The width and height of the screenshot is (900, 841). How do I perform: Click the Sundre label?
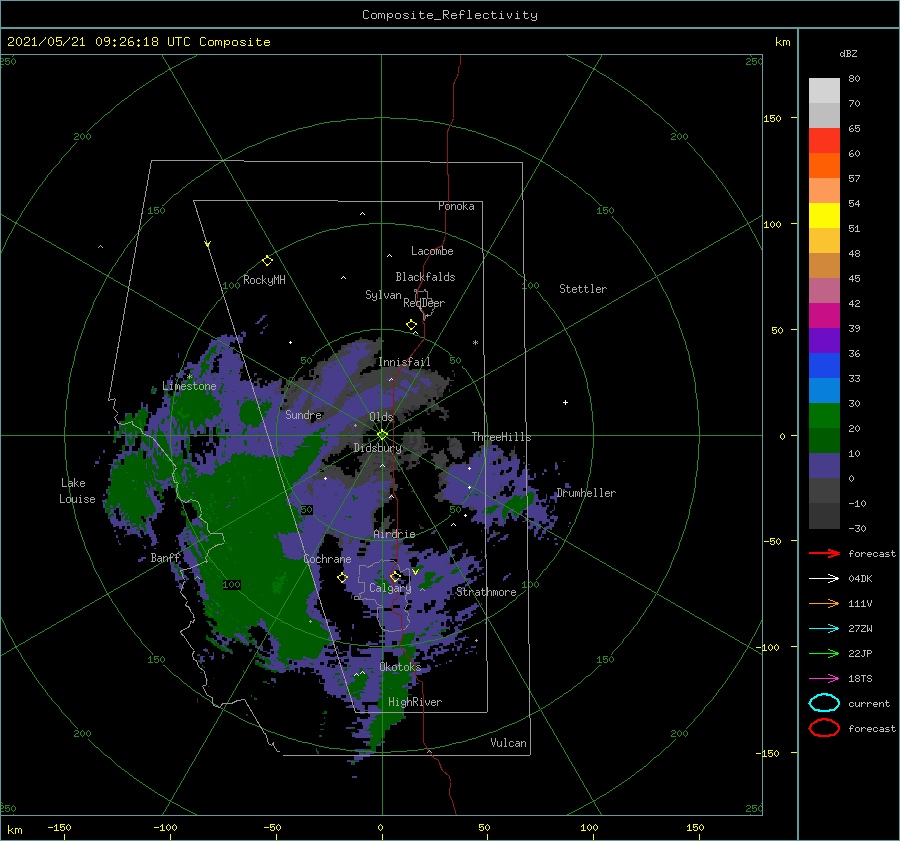303,414
